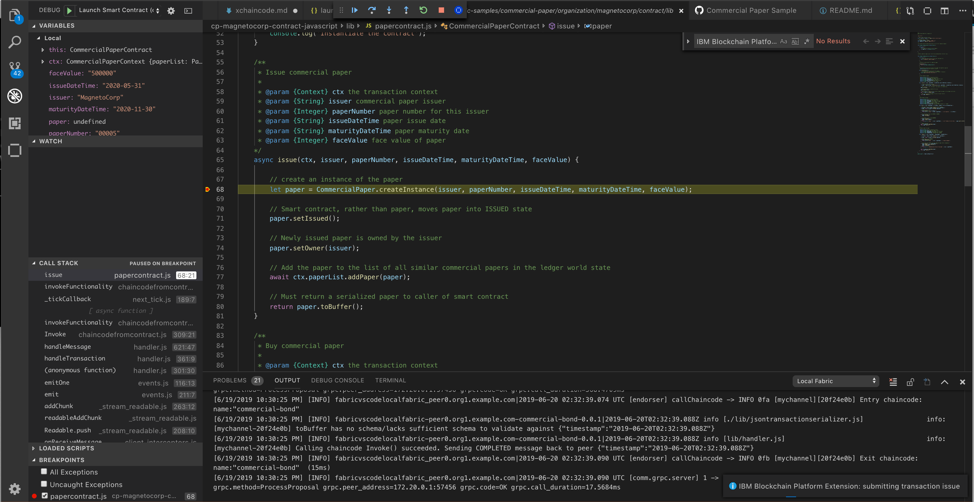Expand the LOADED SCRIPTS section
Image resolution: width=974 pixels, height=502 pixels.
(115, 448)
